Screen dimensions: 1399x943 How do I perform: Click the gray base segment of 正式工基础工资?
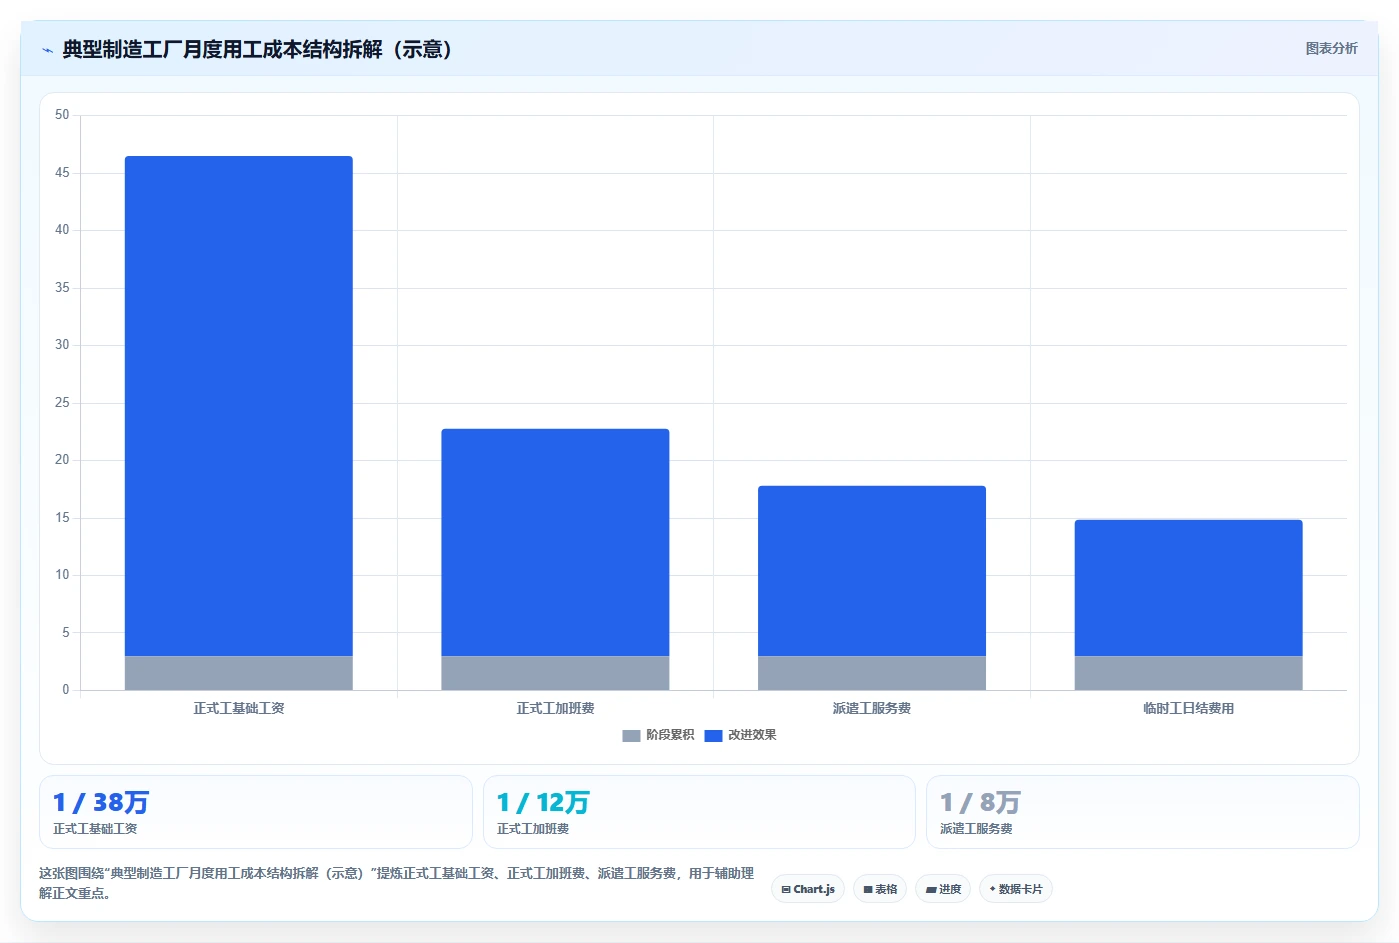point(239,673)
